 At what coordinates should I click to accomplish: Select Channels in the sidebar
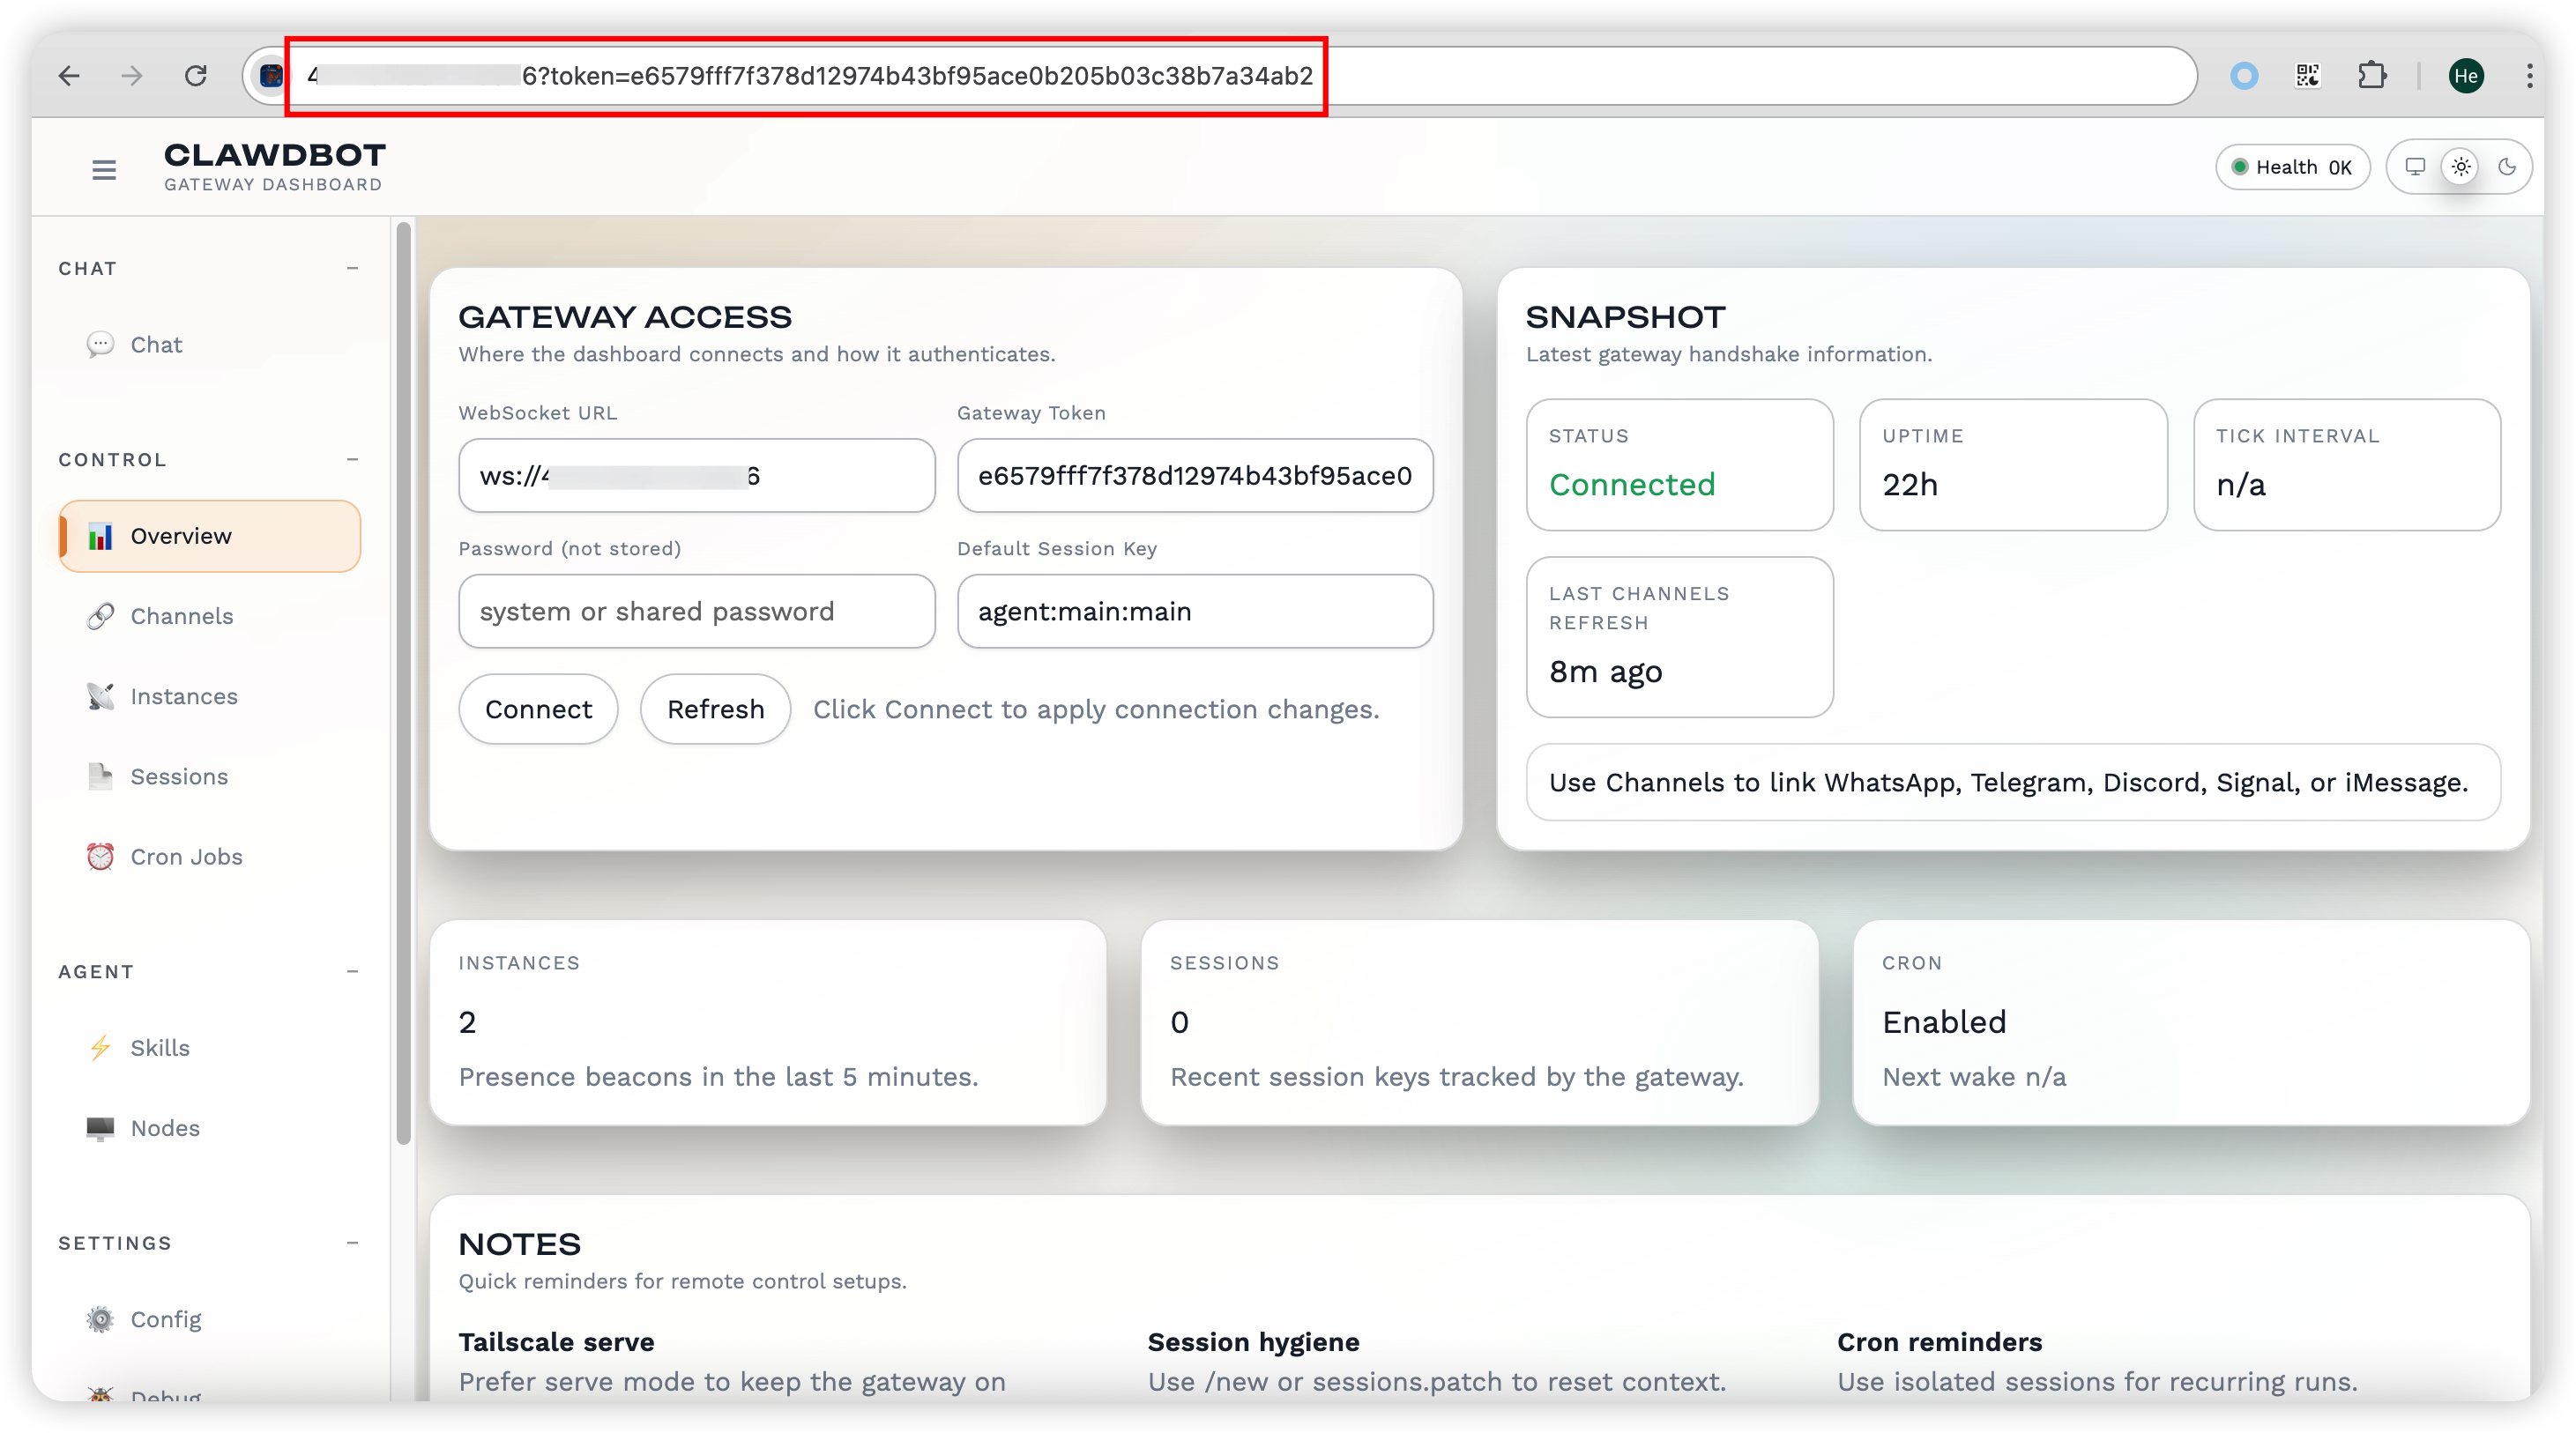(182, 616)
